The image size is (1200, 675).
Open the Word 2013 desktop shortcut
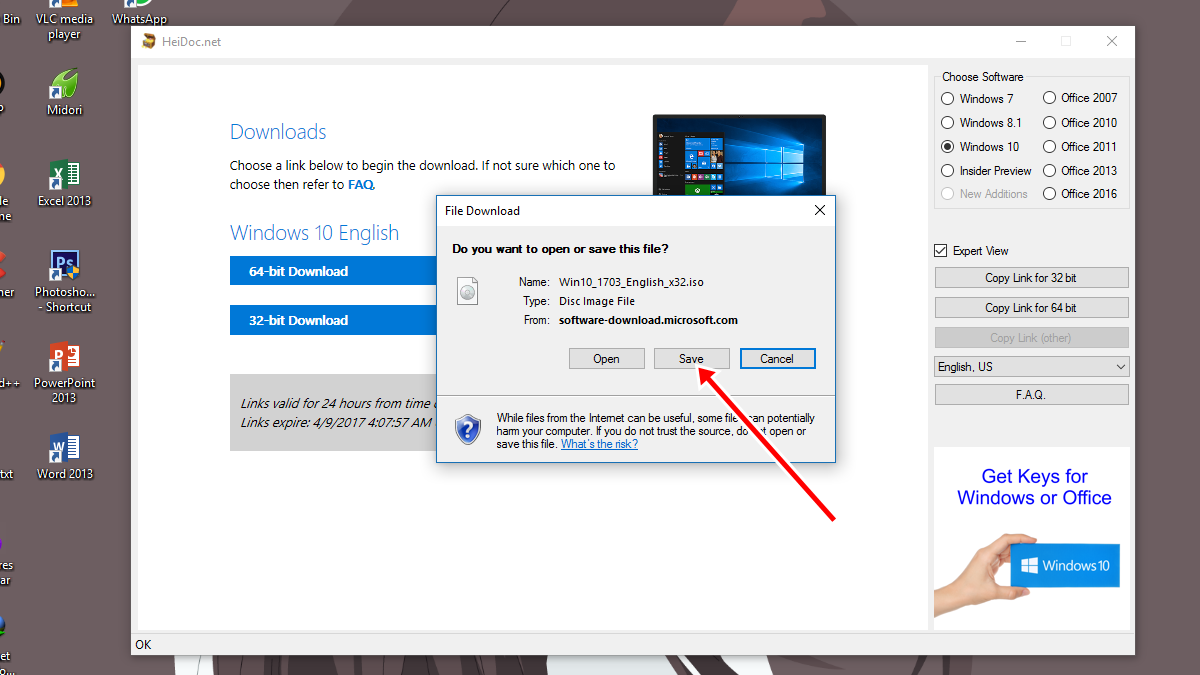click(64, 449)
